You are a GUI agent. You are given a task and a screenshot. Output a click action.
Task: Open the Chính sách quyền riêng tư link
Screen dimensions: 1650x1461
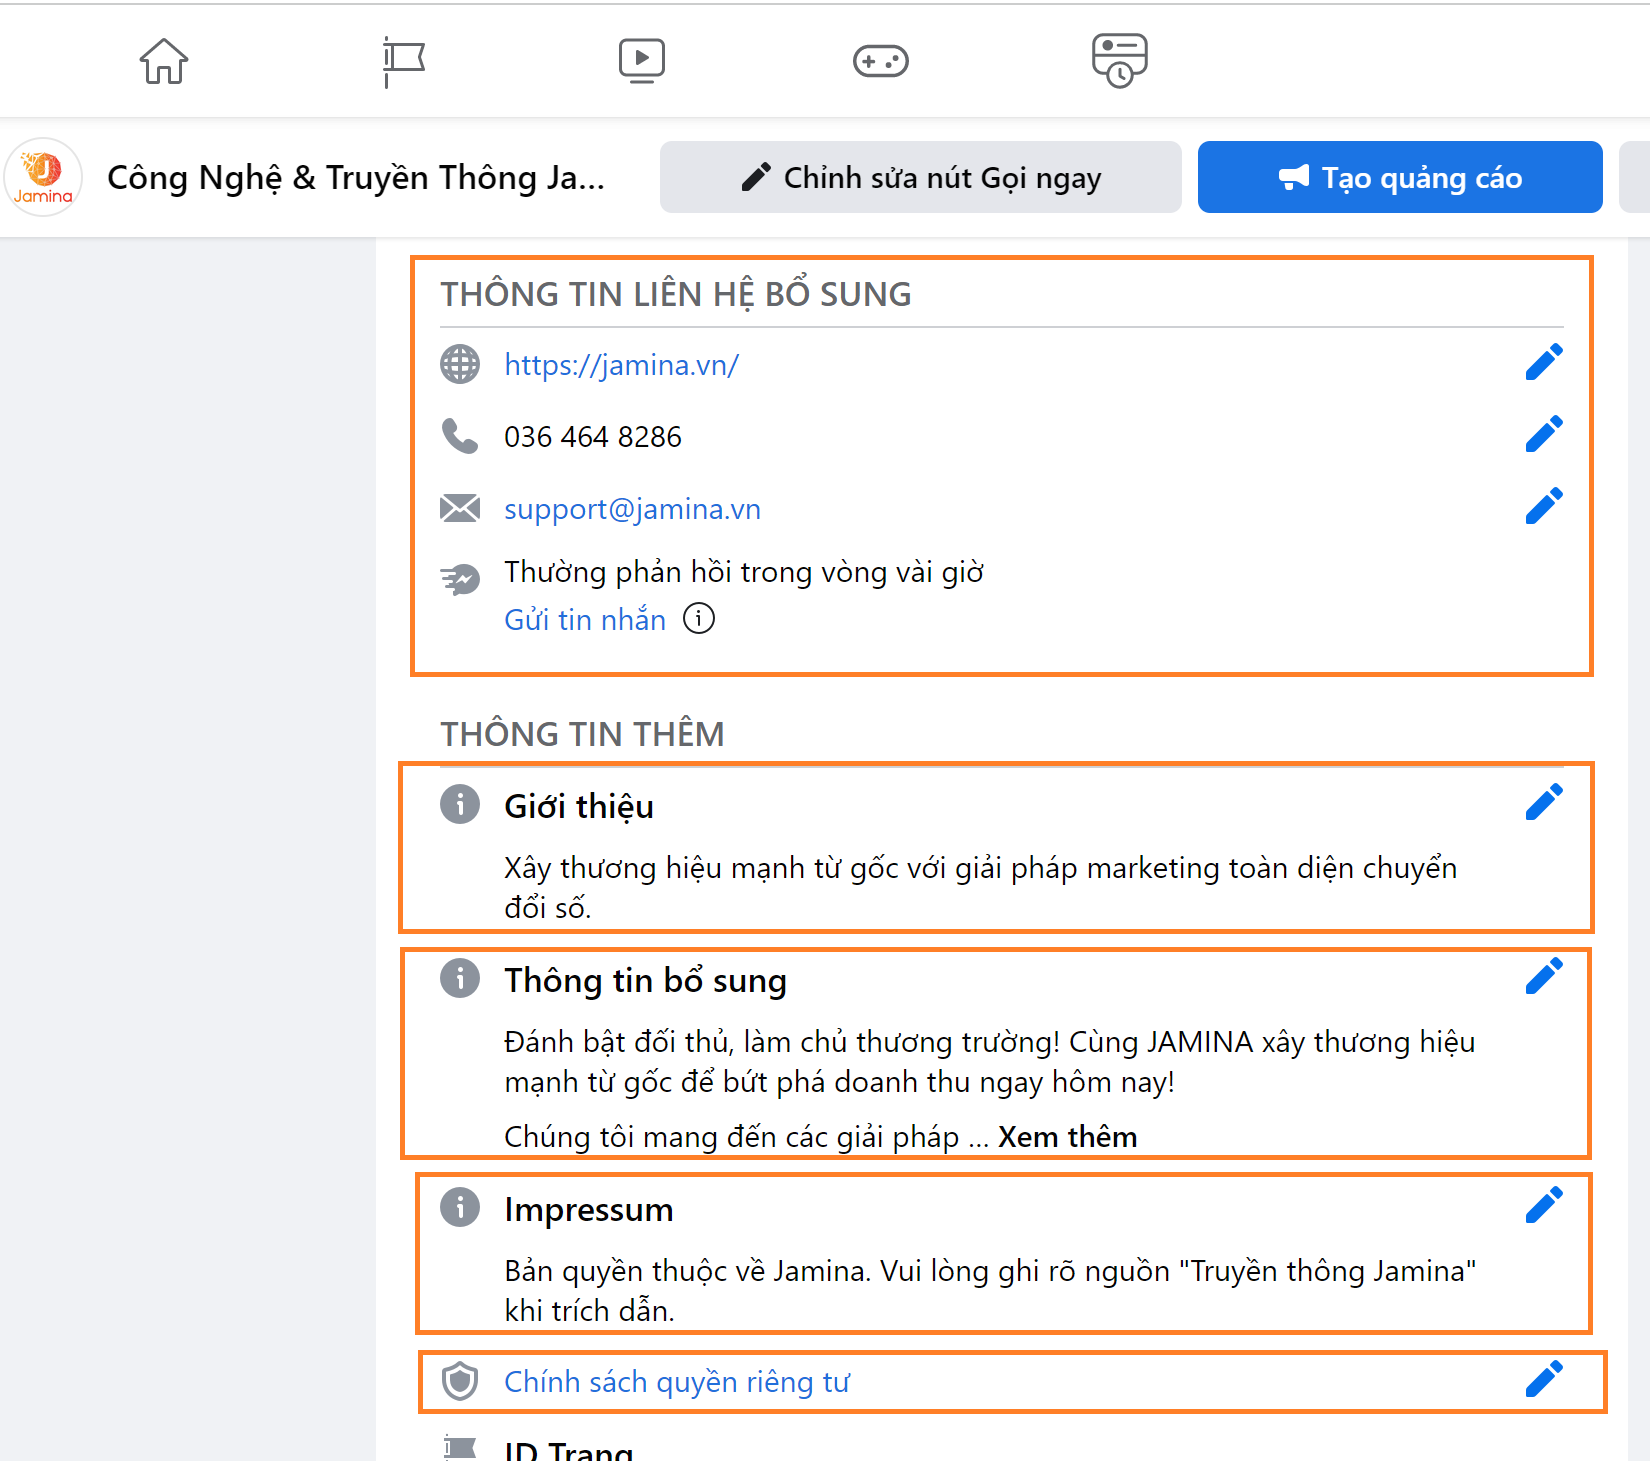(x=677, y=1382)
